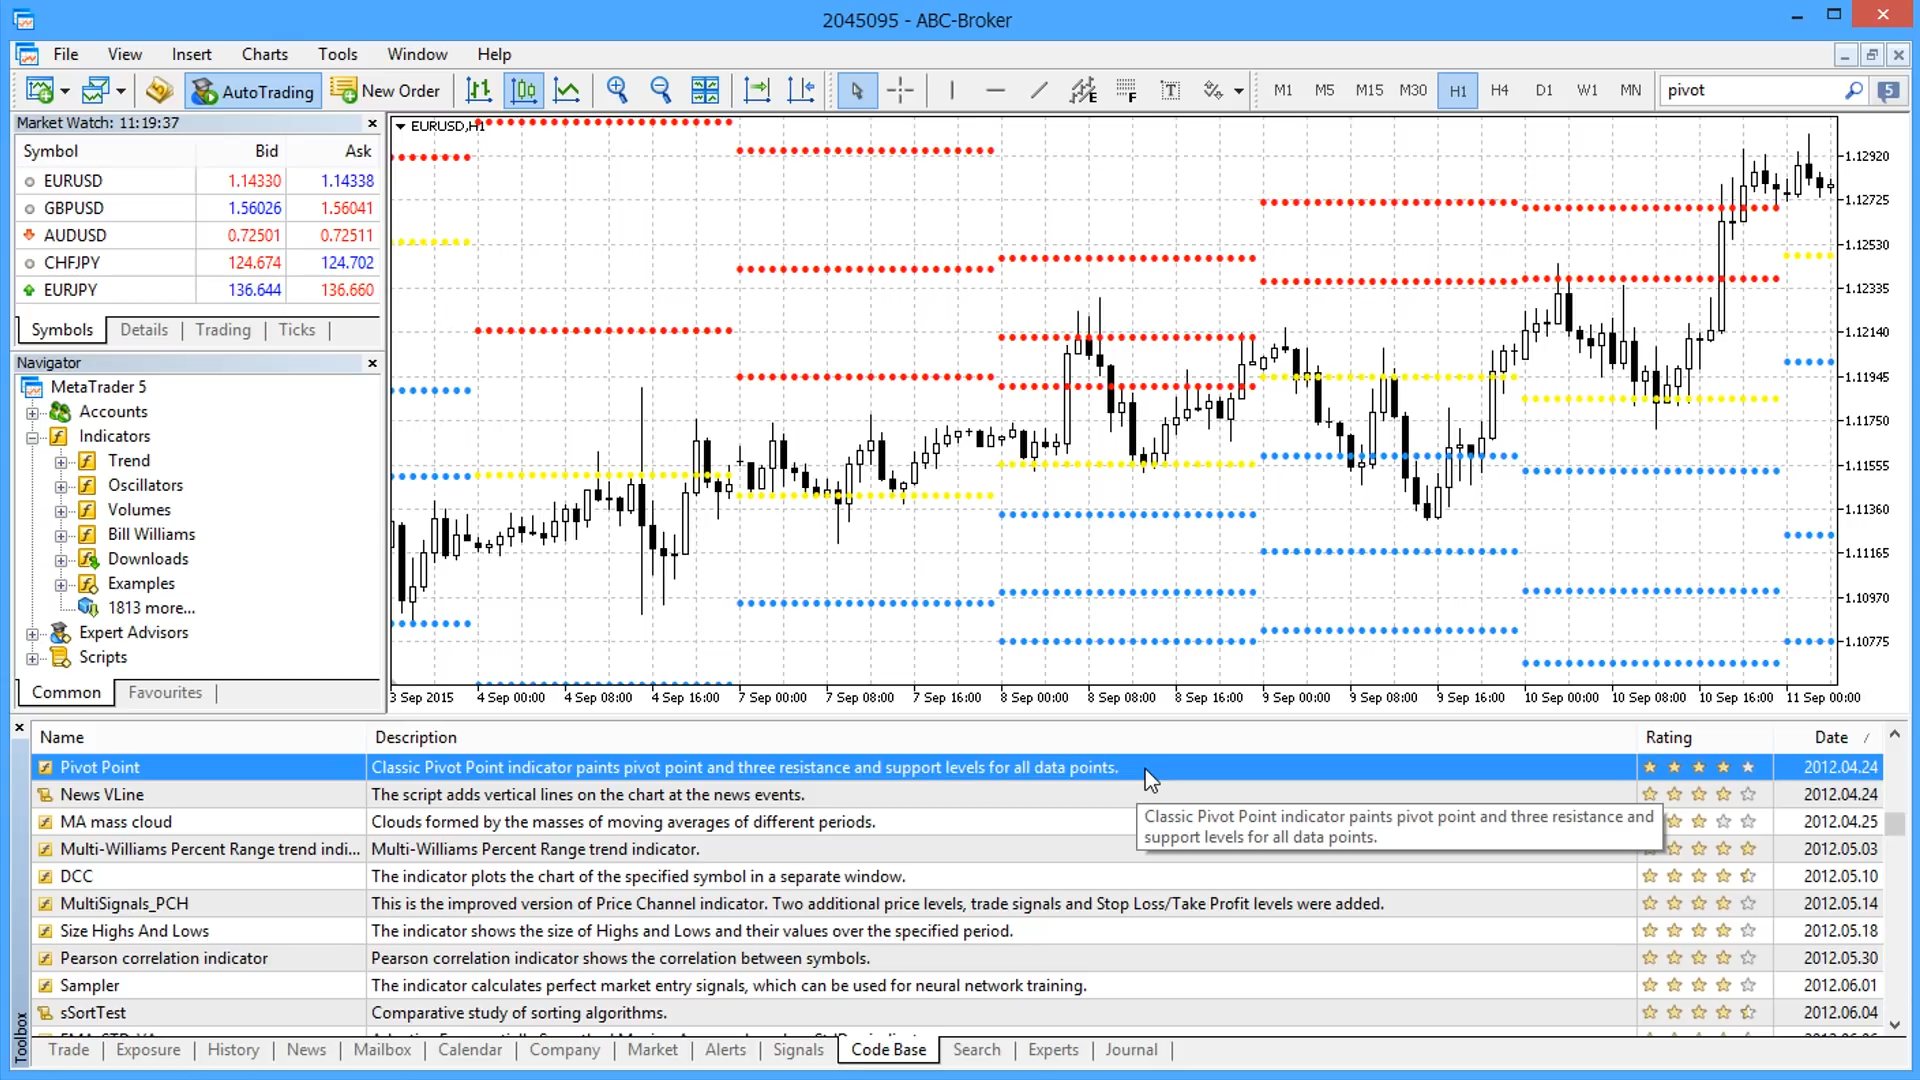The height and width of the screenshot is (1080, 1920).
Task: Switch chart to line chart style
Action: (567, 91)
